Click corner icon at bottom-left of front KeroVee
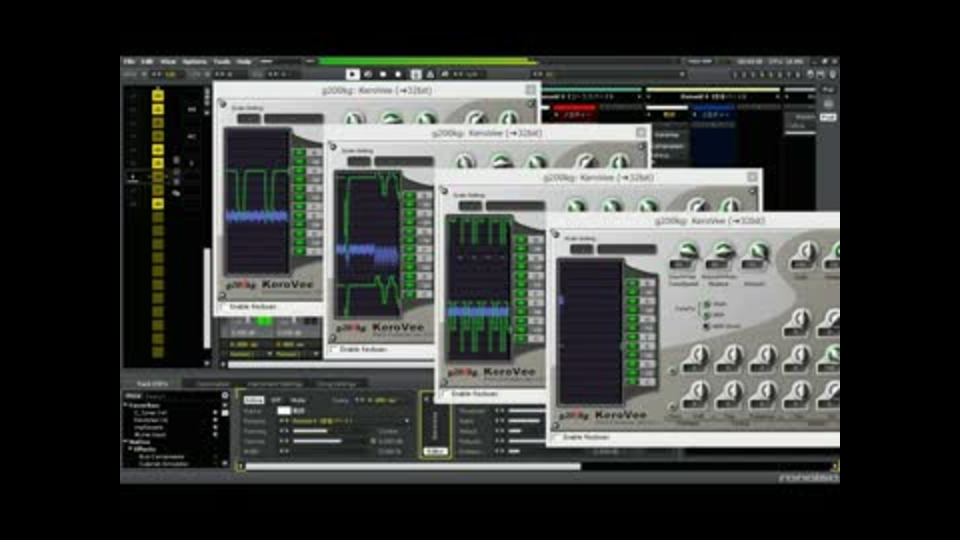Viewport: 960px width, 540px height. point(555,426)
